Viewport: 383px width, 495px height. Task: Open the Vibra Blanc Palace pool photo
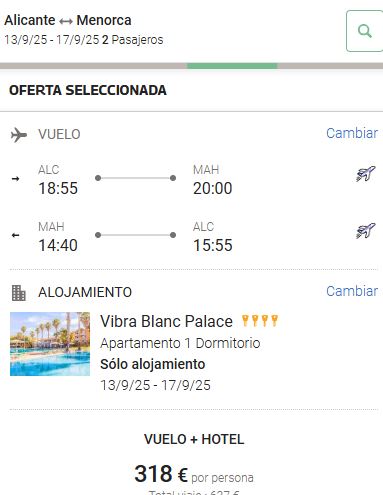pyautogui.click(x=50, y=344)
